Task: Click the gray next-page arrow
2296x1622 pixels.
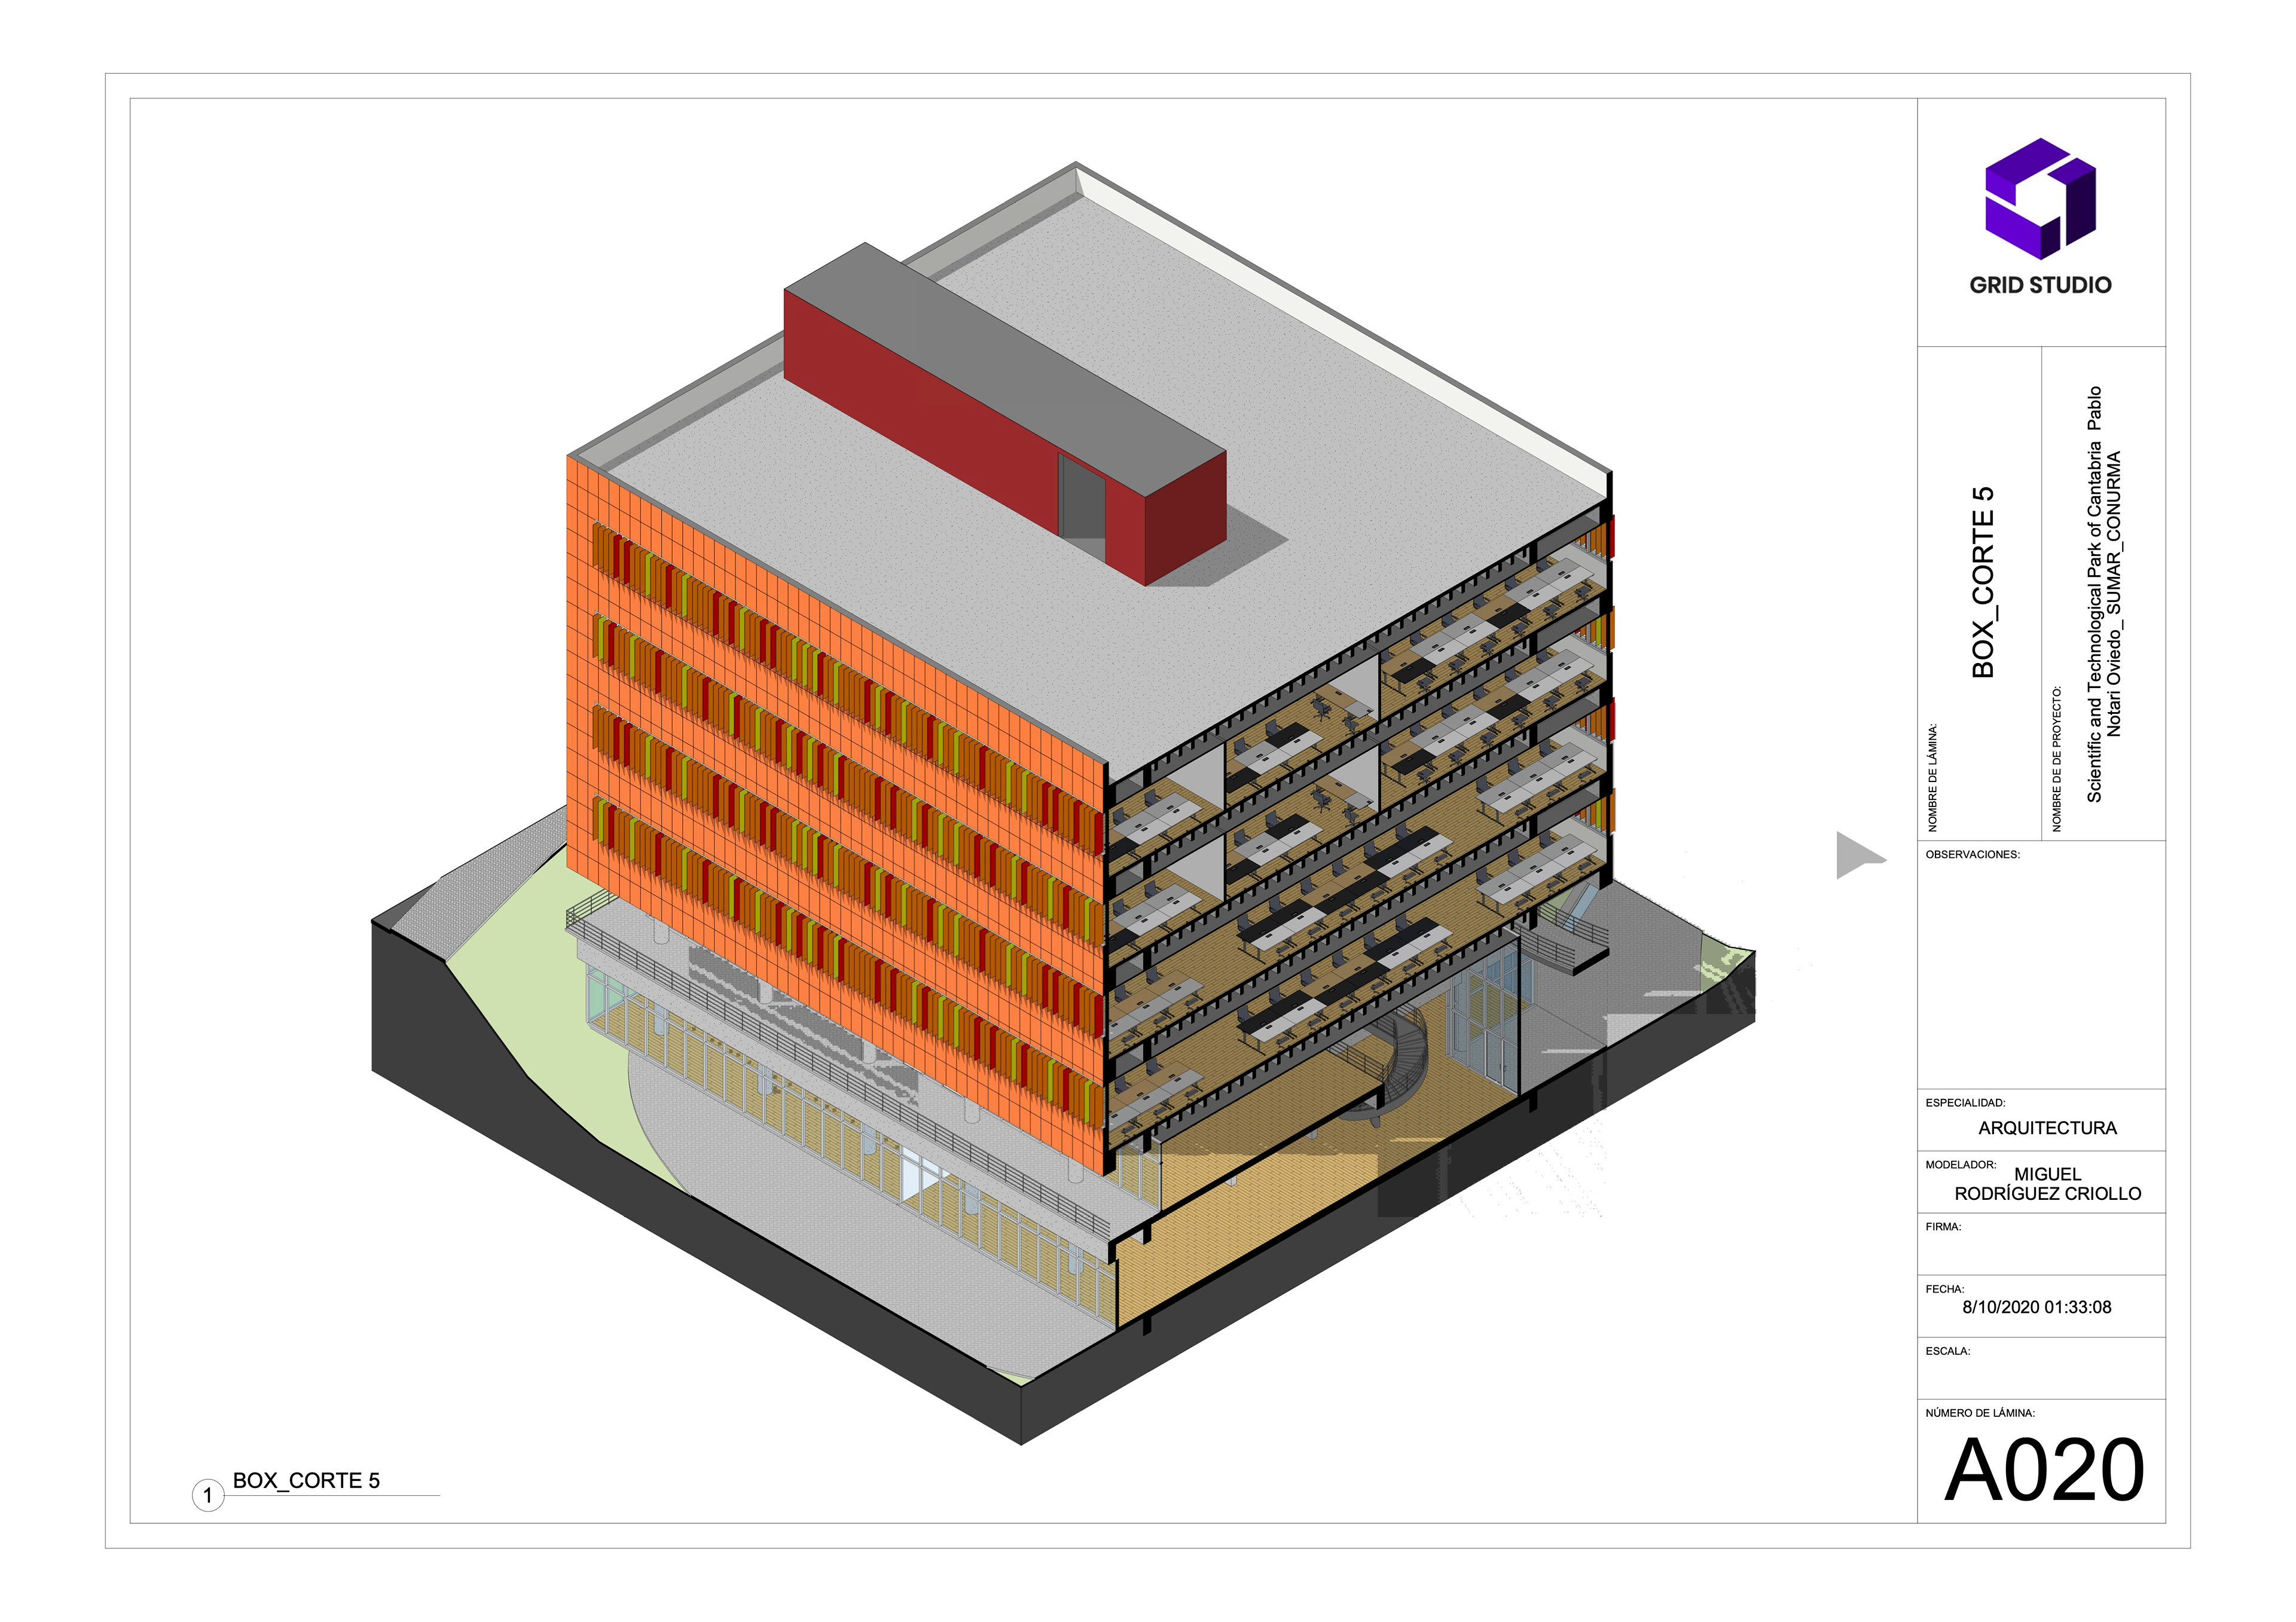Action: coord(1856,856)
